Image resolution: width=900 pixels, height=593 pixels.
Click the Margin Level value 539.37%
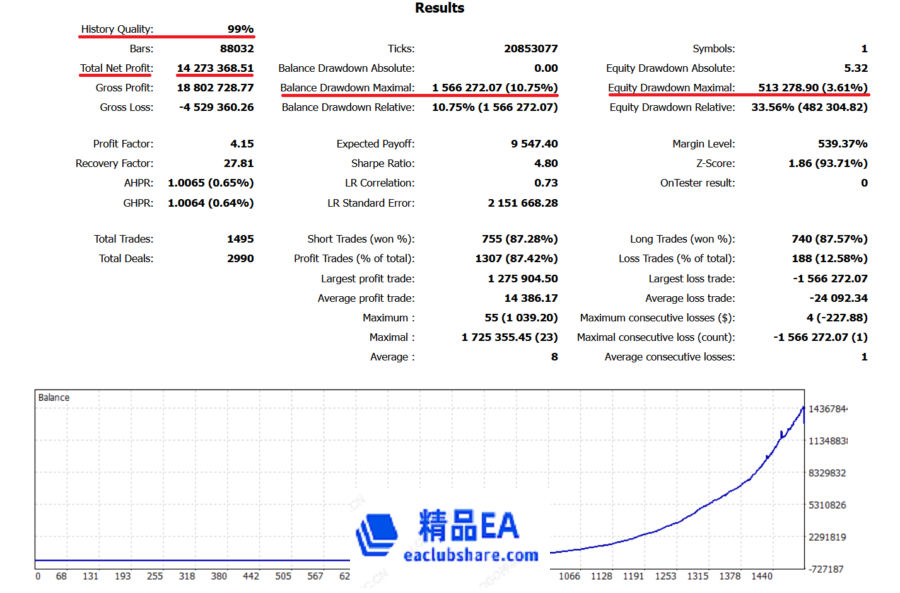point(841,144)
